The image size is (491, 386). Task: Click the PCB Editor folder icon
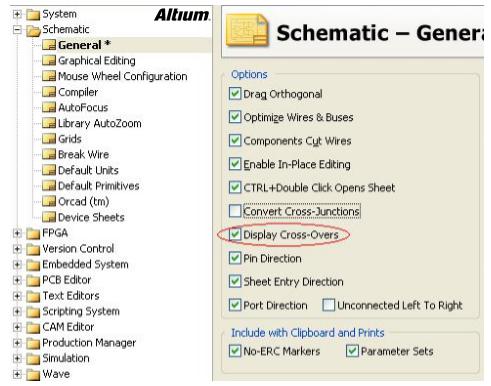tap(33, 280)
